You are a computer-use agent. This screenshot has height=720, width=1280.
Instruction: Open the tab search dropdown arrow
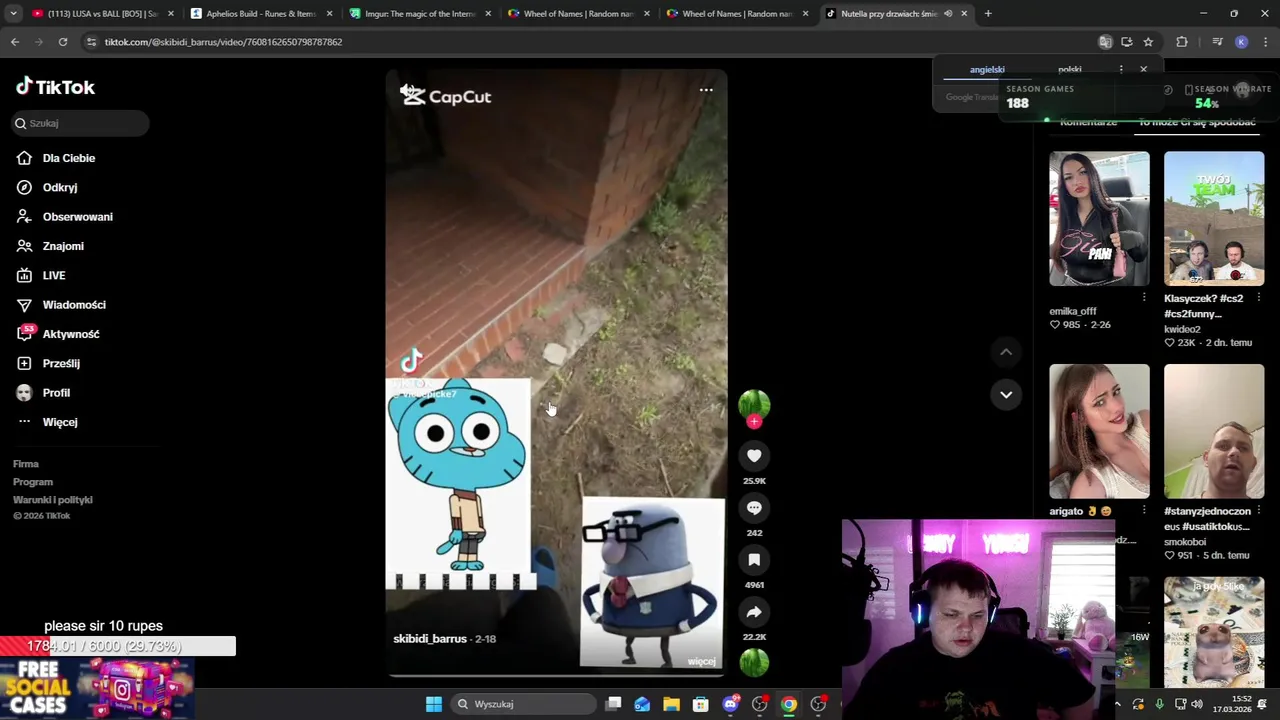pos(13,14)
